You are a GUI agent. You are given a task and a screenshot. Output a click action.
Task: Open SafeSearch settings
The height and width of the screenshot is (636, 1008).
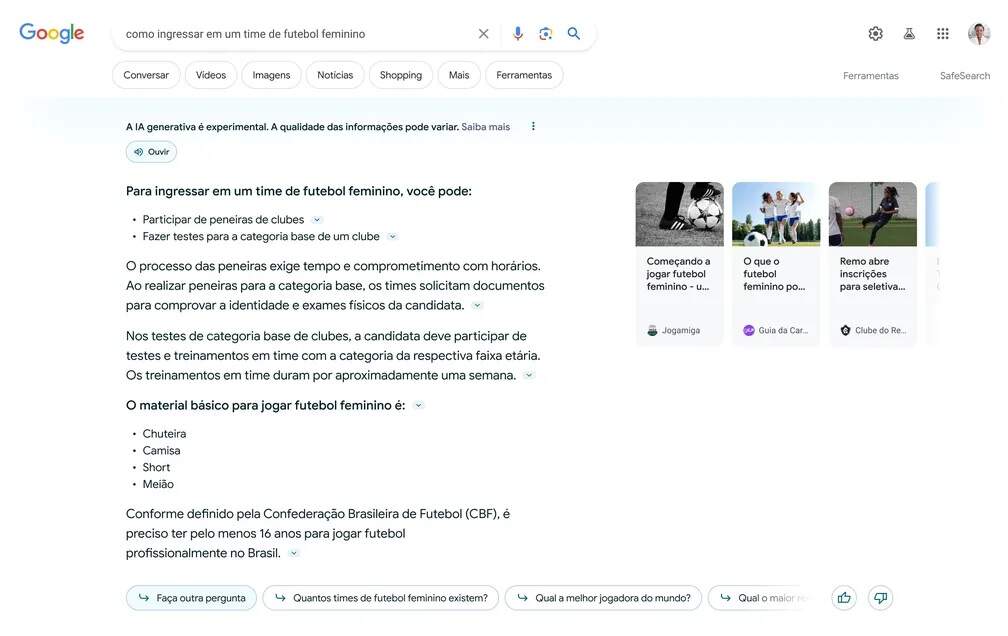(x=965, y=76)
